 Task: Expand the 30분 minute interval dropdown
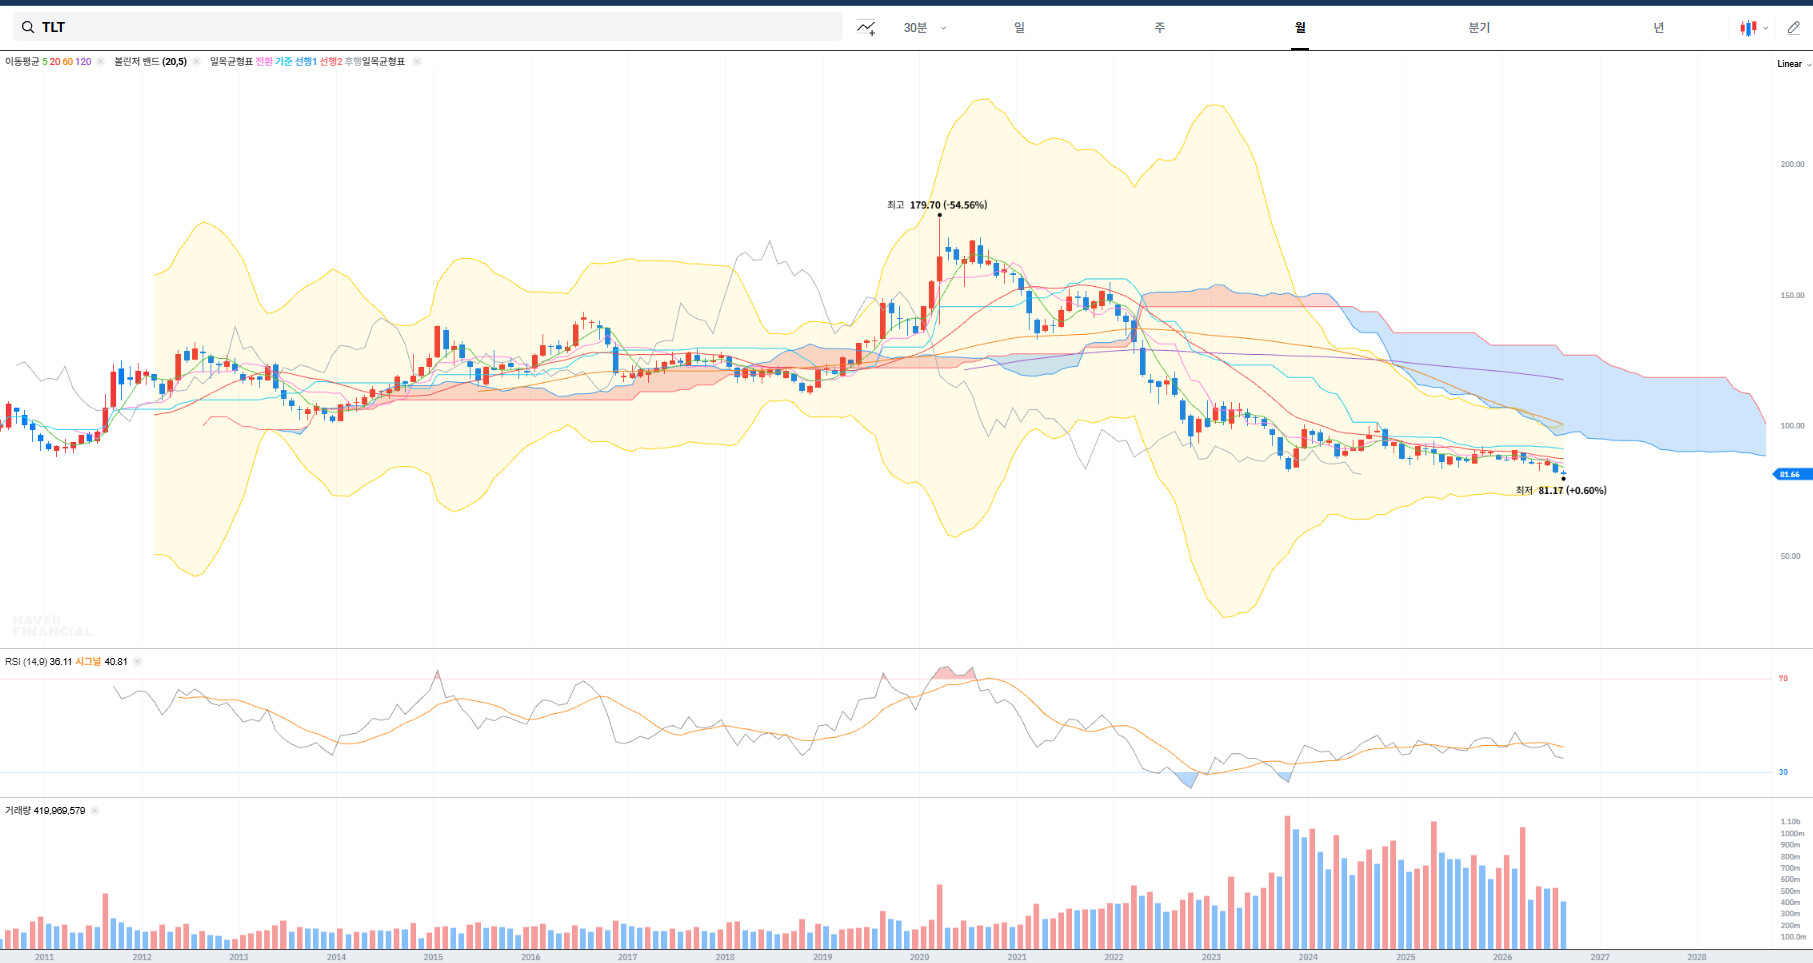tap(924, 28)
